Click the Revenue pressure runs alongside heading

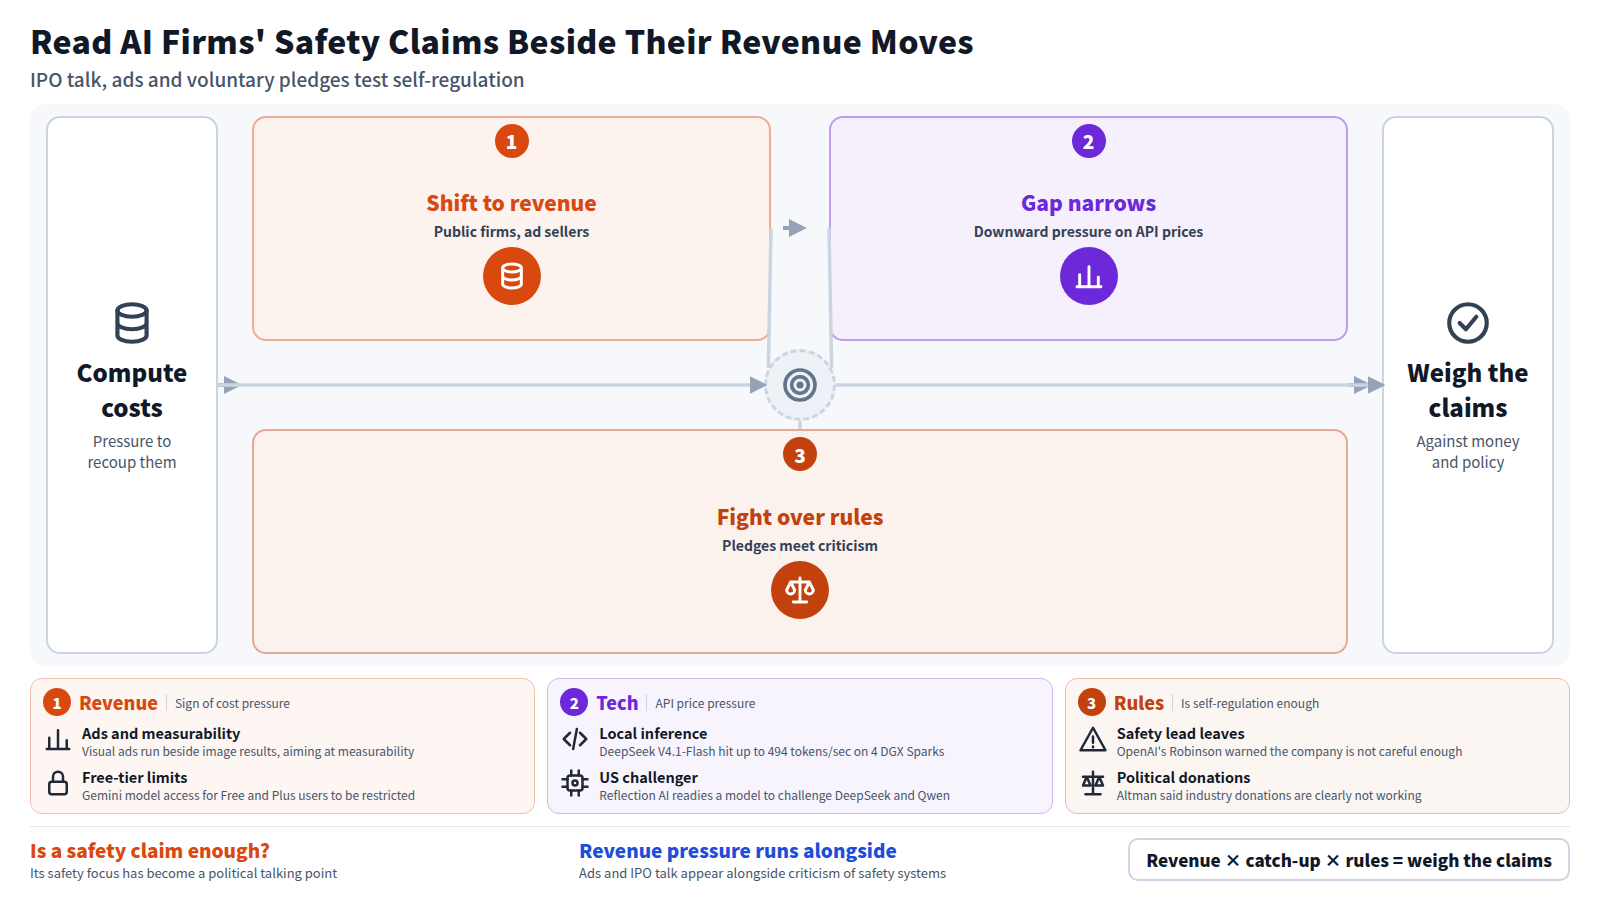coord(738,851)
